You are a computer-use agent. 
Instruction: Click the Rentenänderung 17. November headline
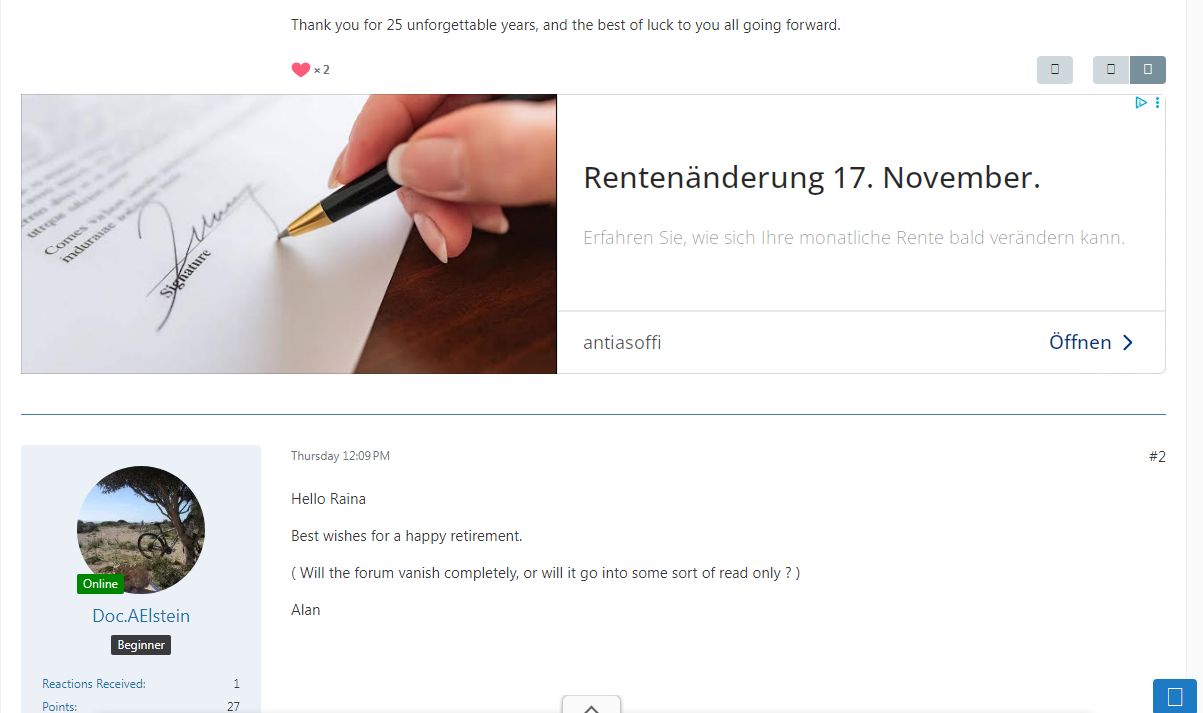[x=812, y=178]
